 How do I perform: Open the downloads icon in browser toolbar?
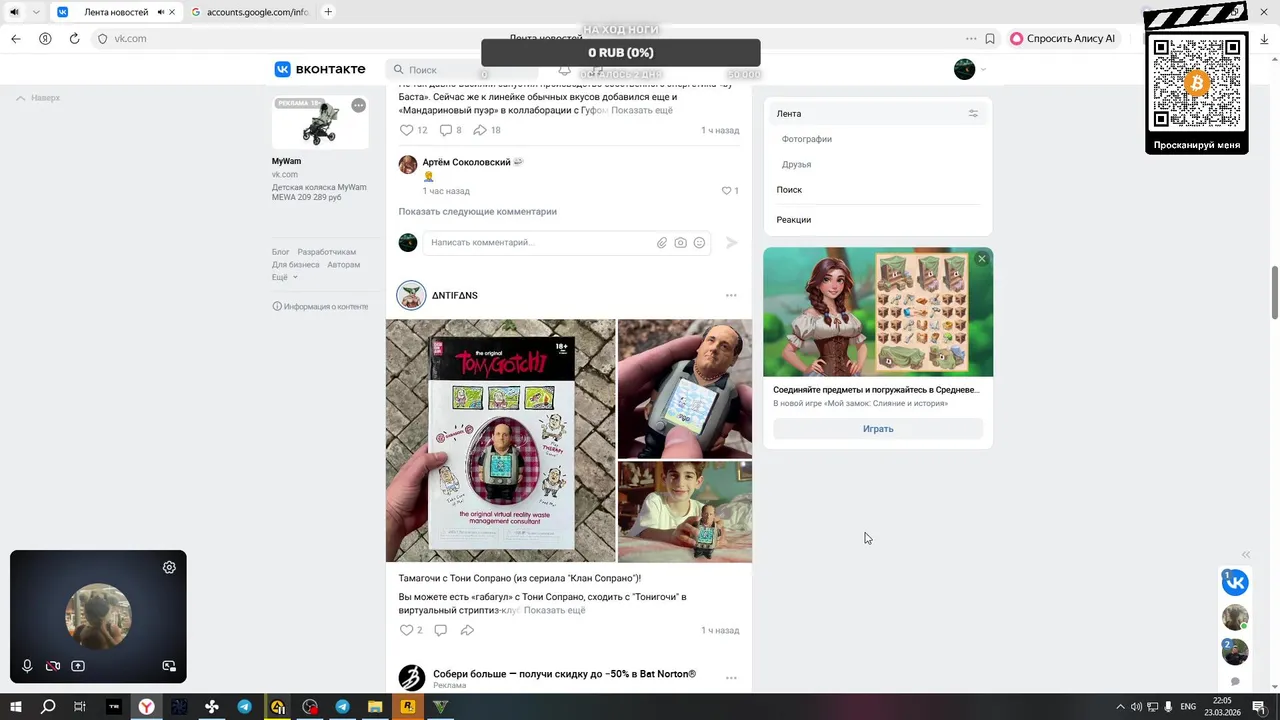[1264, 39]
